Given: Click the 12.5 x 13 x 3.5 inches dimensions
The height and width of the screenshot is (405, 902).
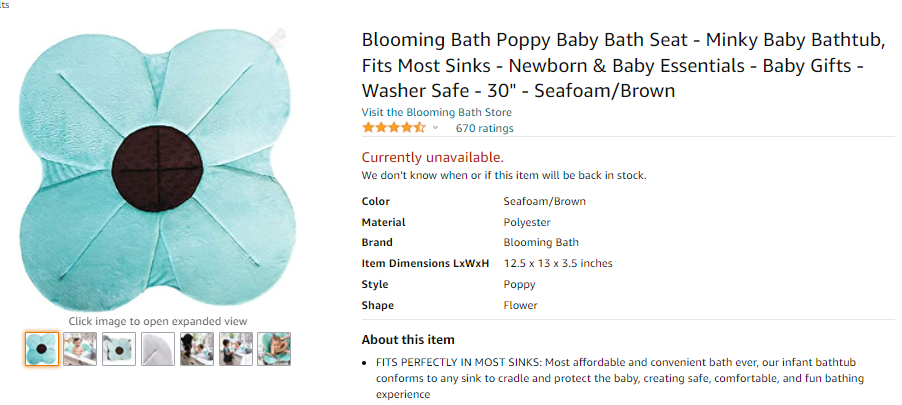Looking at the screenshot, I should [557, 263].
